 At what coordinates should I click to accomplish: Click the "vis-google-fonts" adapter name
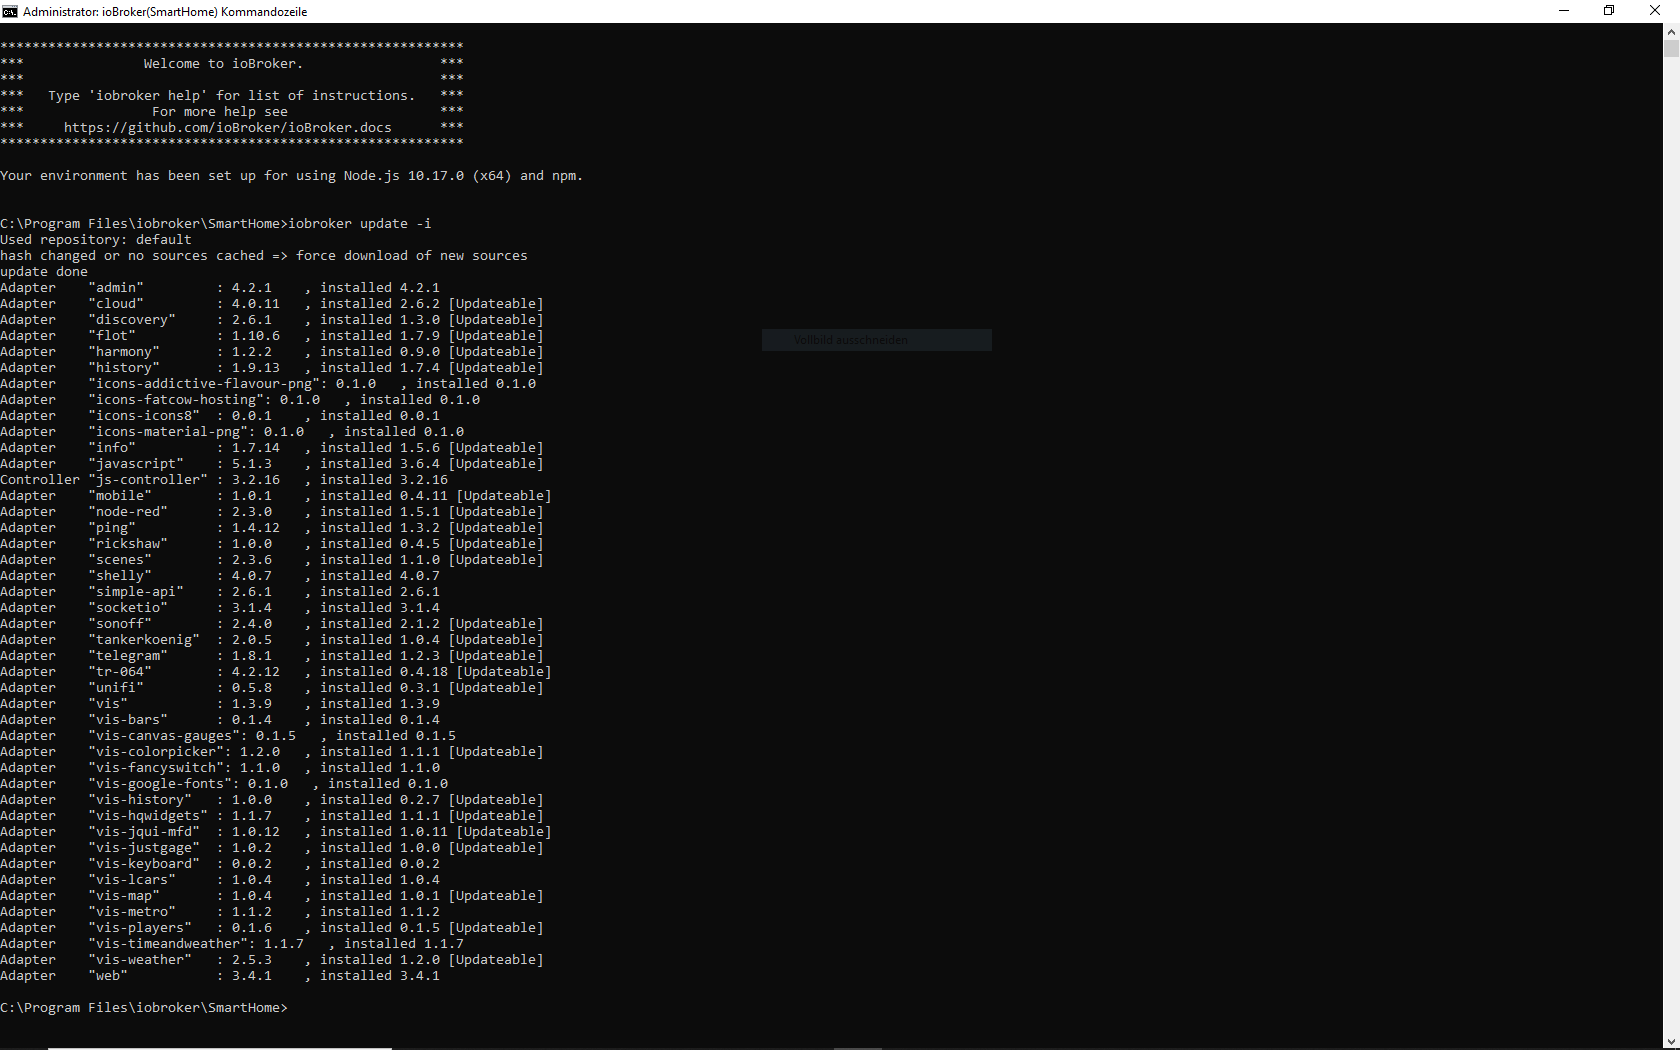tap(160, 784)
